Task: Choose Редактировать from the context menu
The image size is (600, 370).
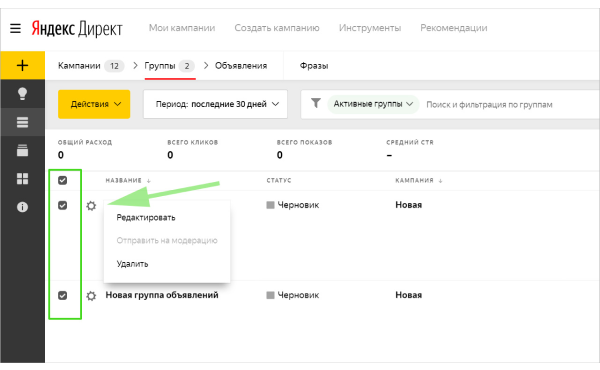Action: (x=146, y=218)
